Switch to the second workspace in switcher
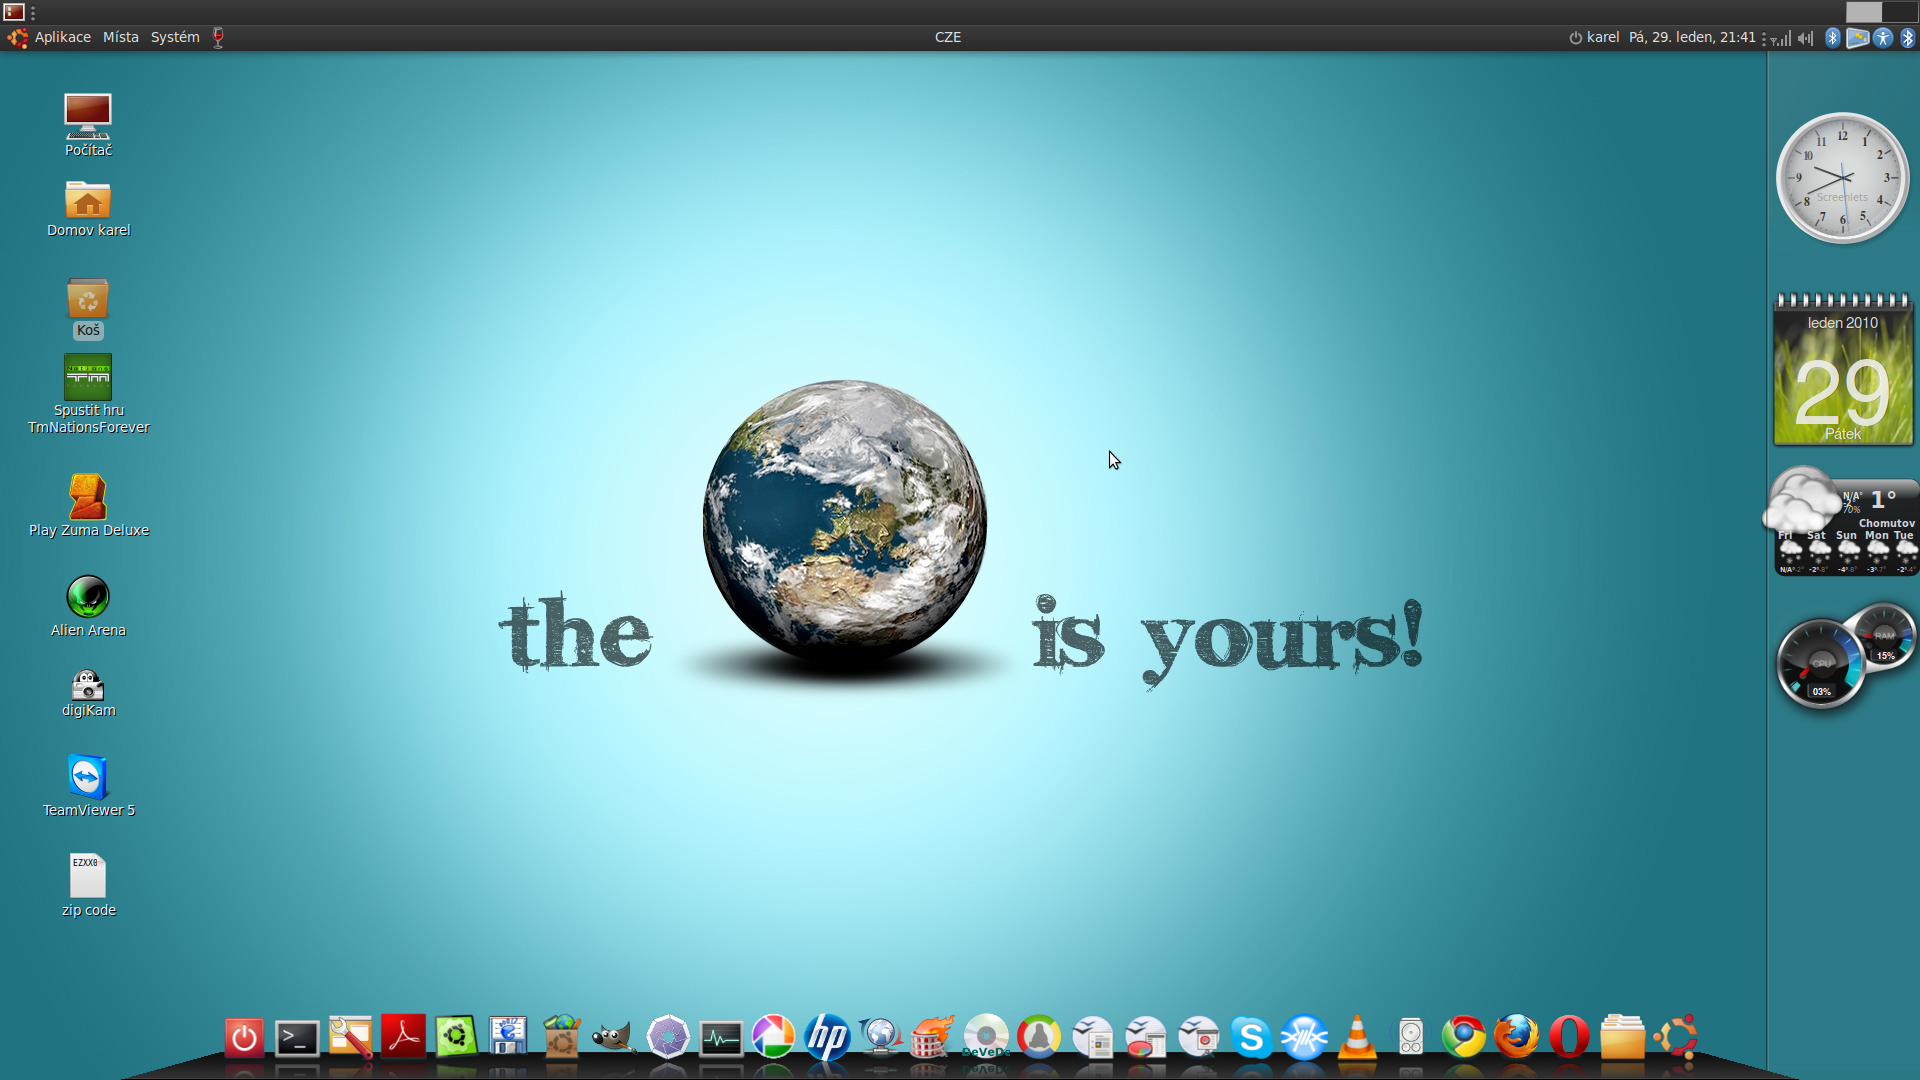 (1899, 12)
